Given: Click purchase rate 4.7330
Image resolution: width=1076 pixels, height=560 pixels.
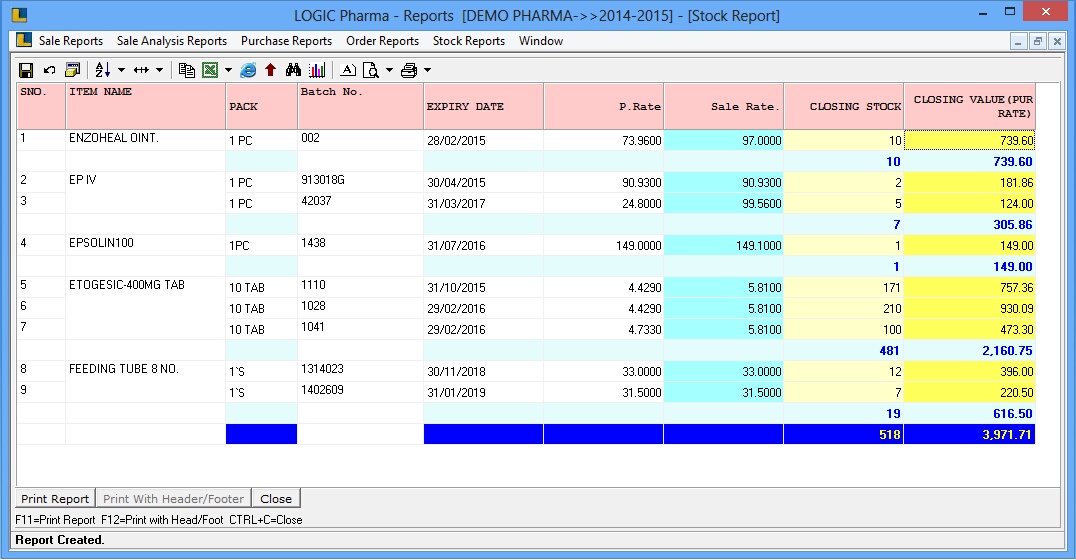Looking at the screenshot, I should point(644,329).
